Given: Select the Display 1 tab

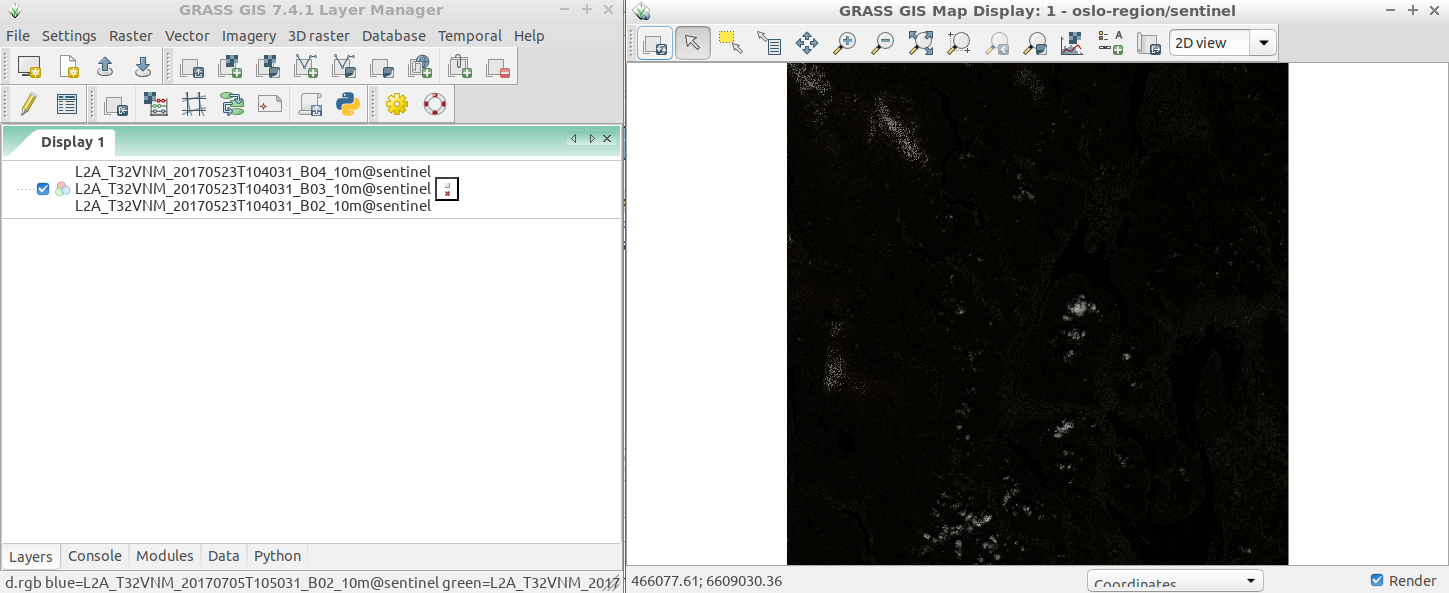Looking at the screenshot, I should pyautogui.click(x=72, y=142).
